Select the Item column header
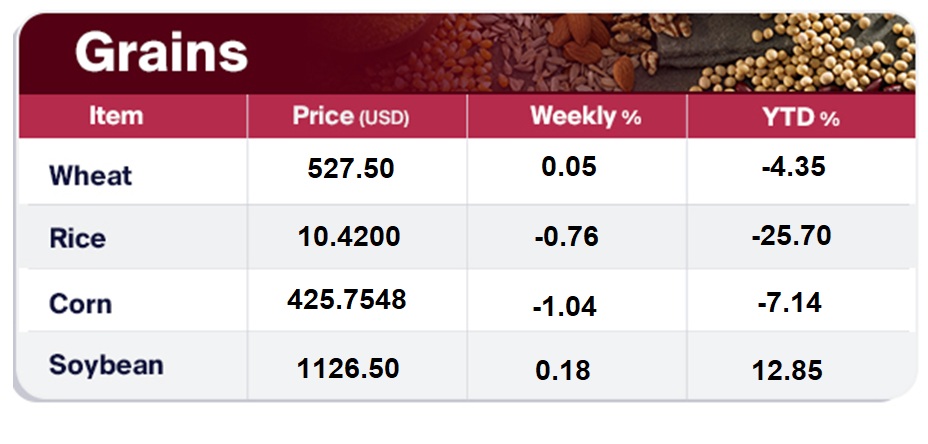 (116, 116)
